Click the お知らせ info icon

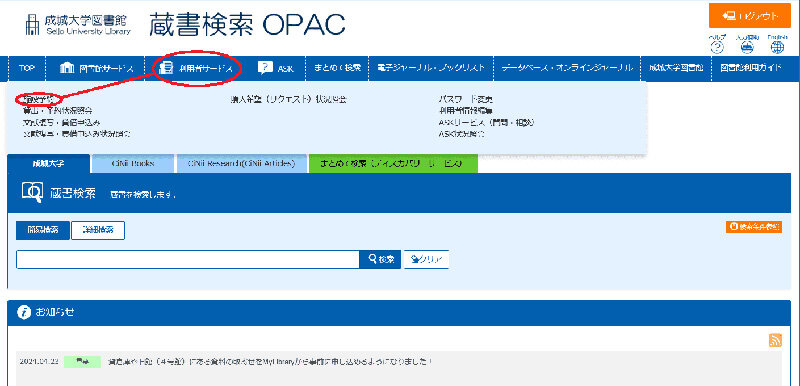24,313
